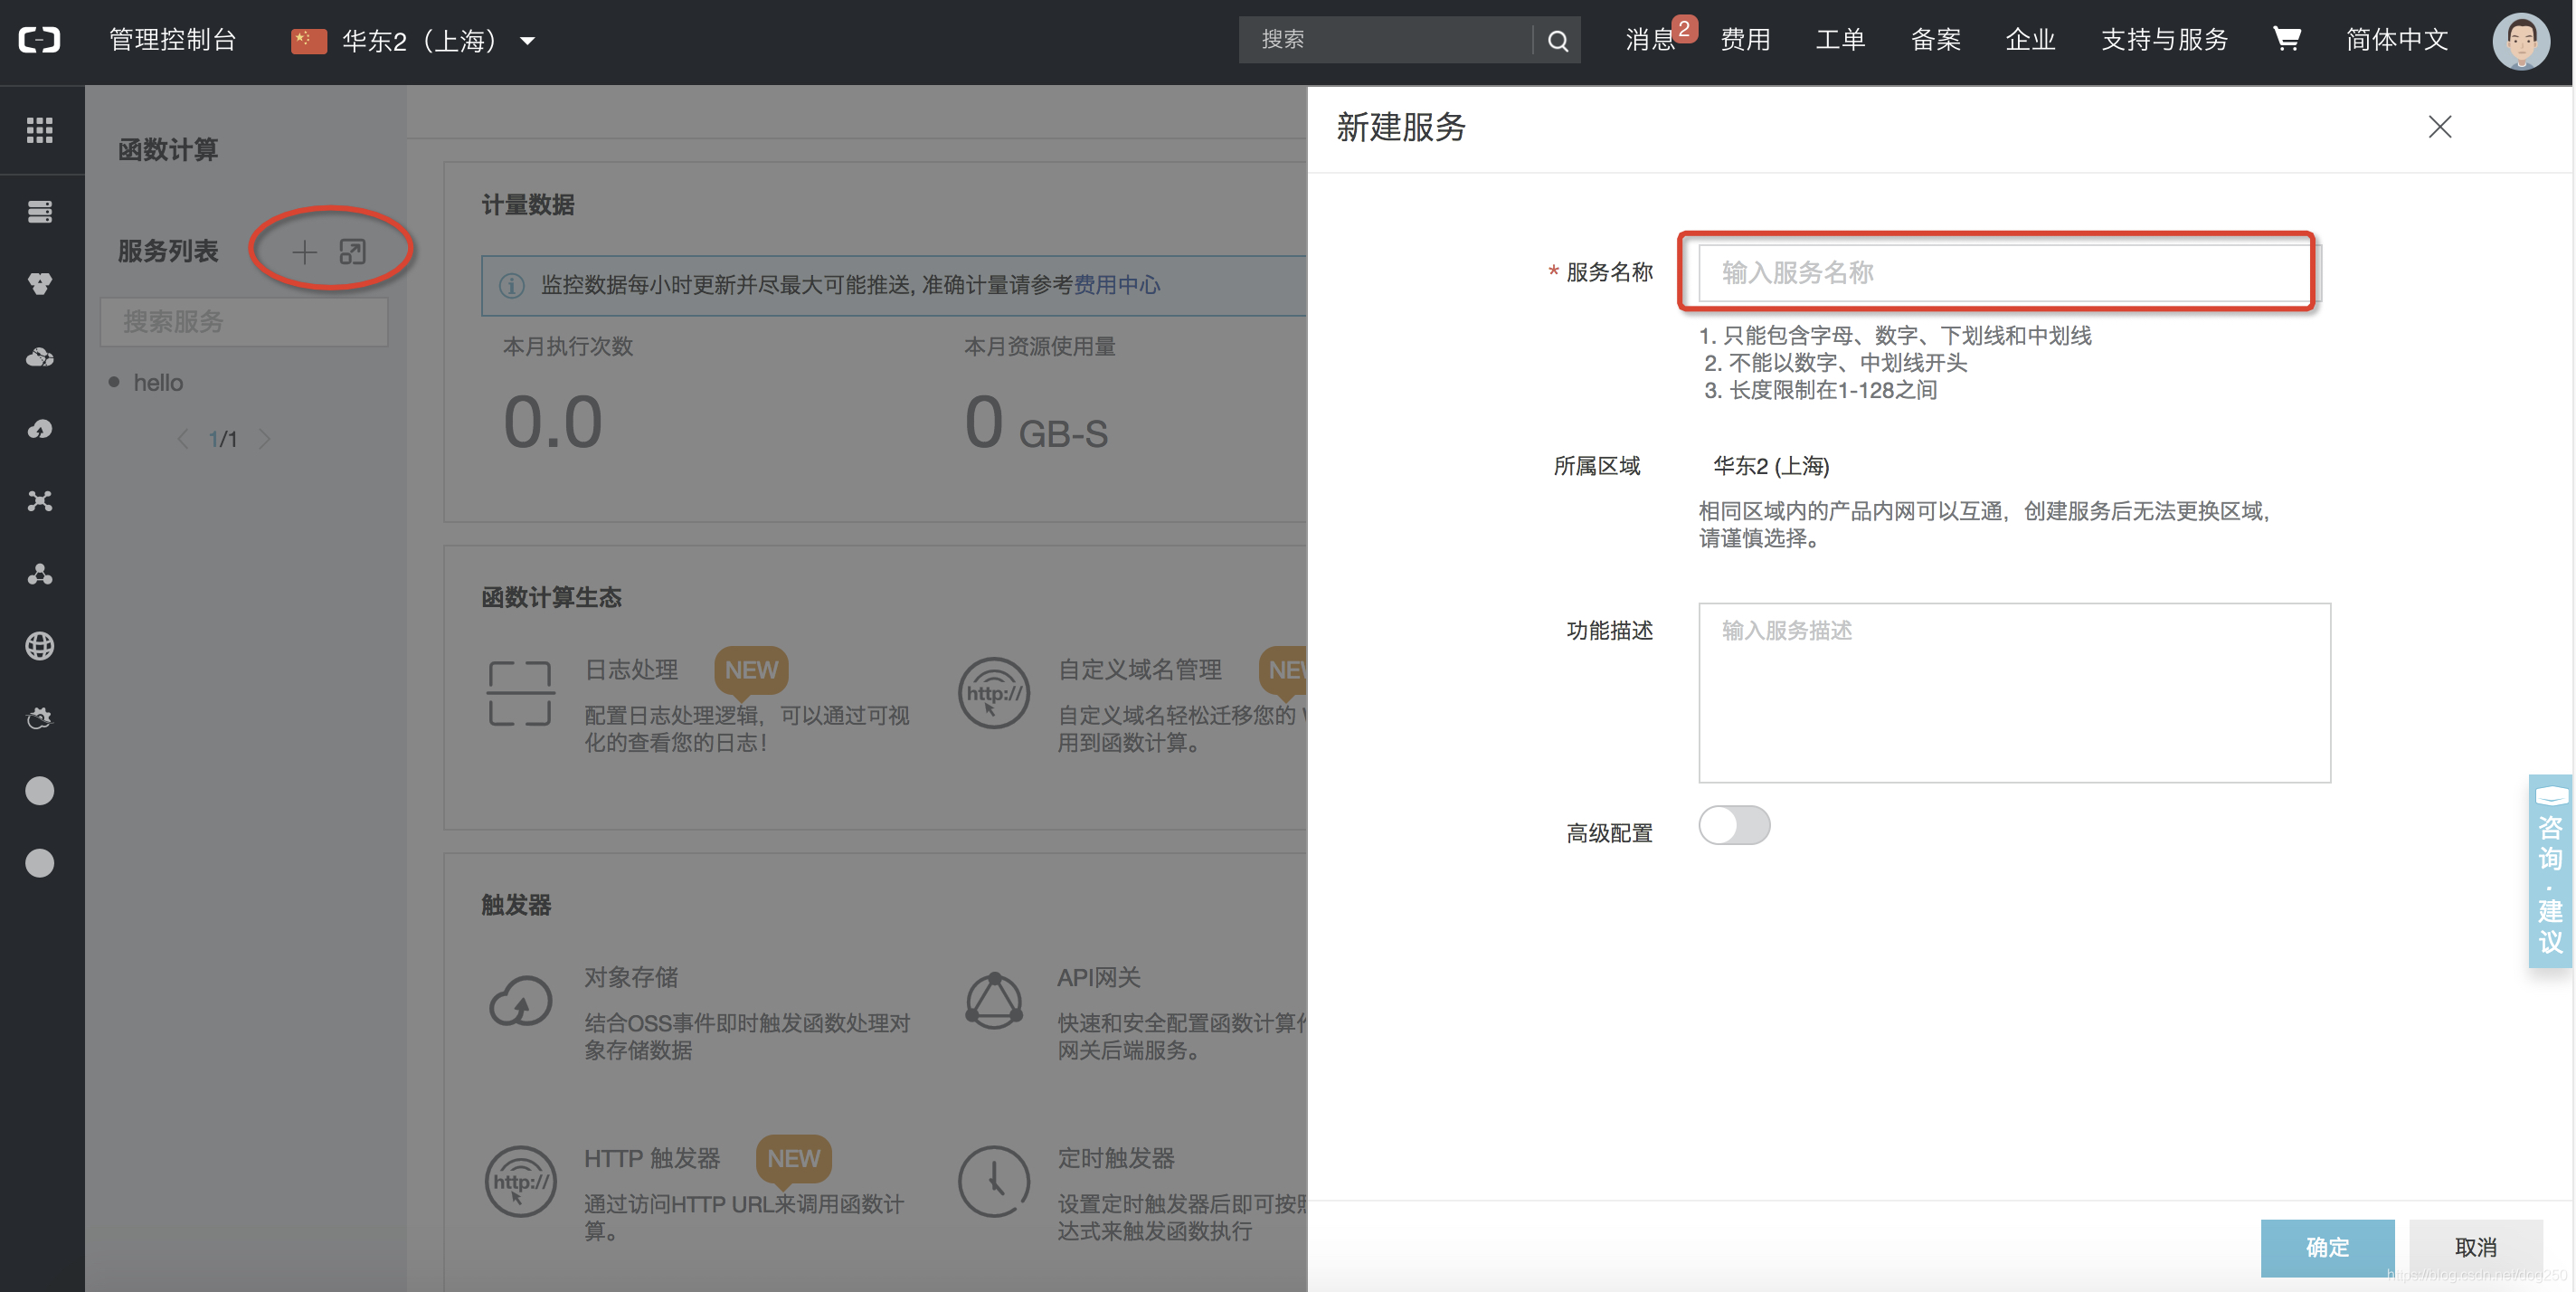
Task: Close the 新建服务 panel
Action: pyautogui.click(x=2439, y=127)
